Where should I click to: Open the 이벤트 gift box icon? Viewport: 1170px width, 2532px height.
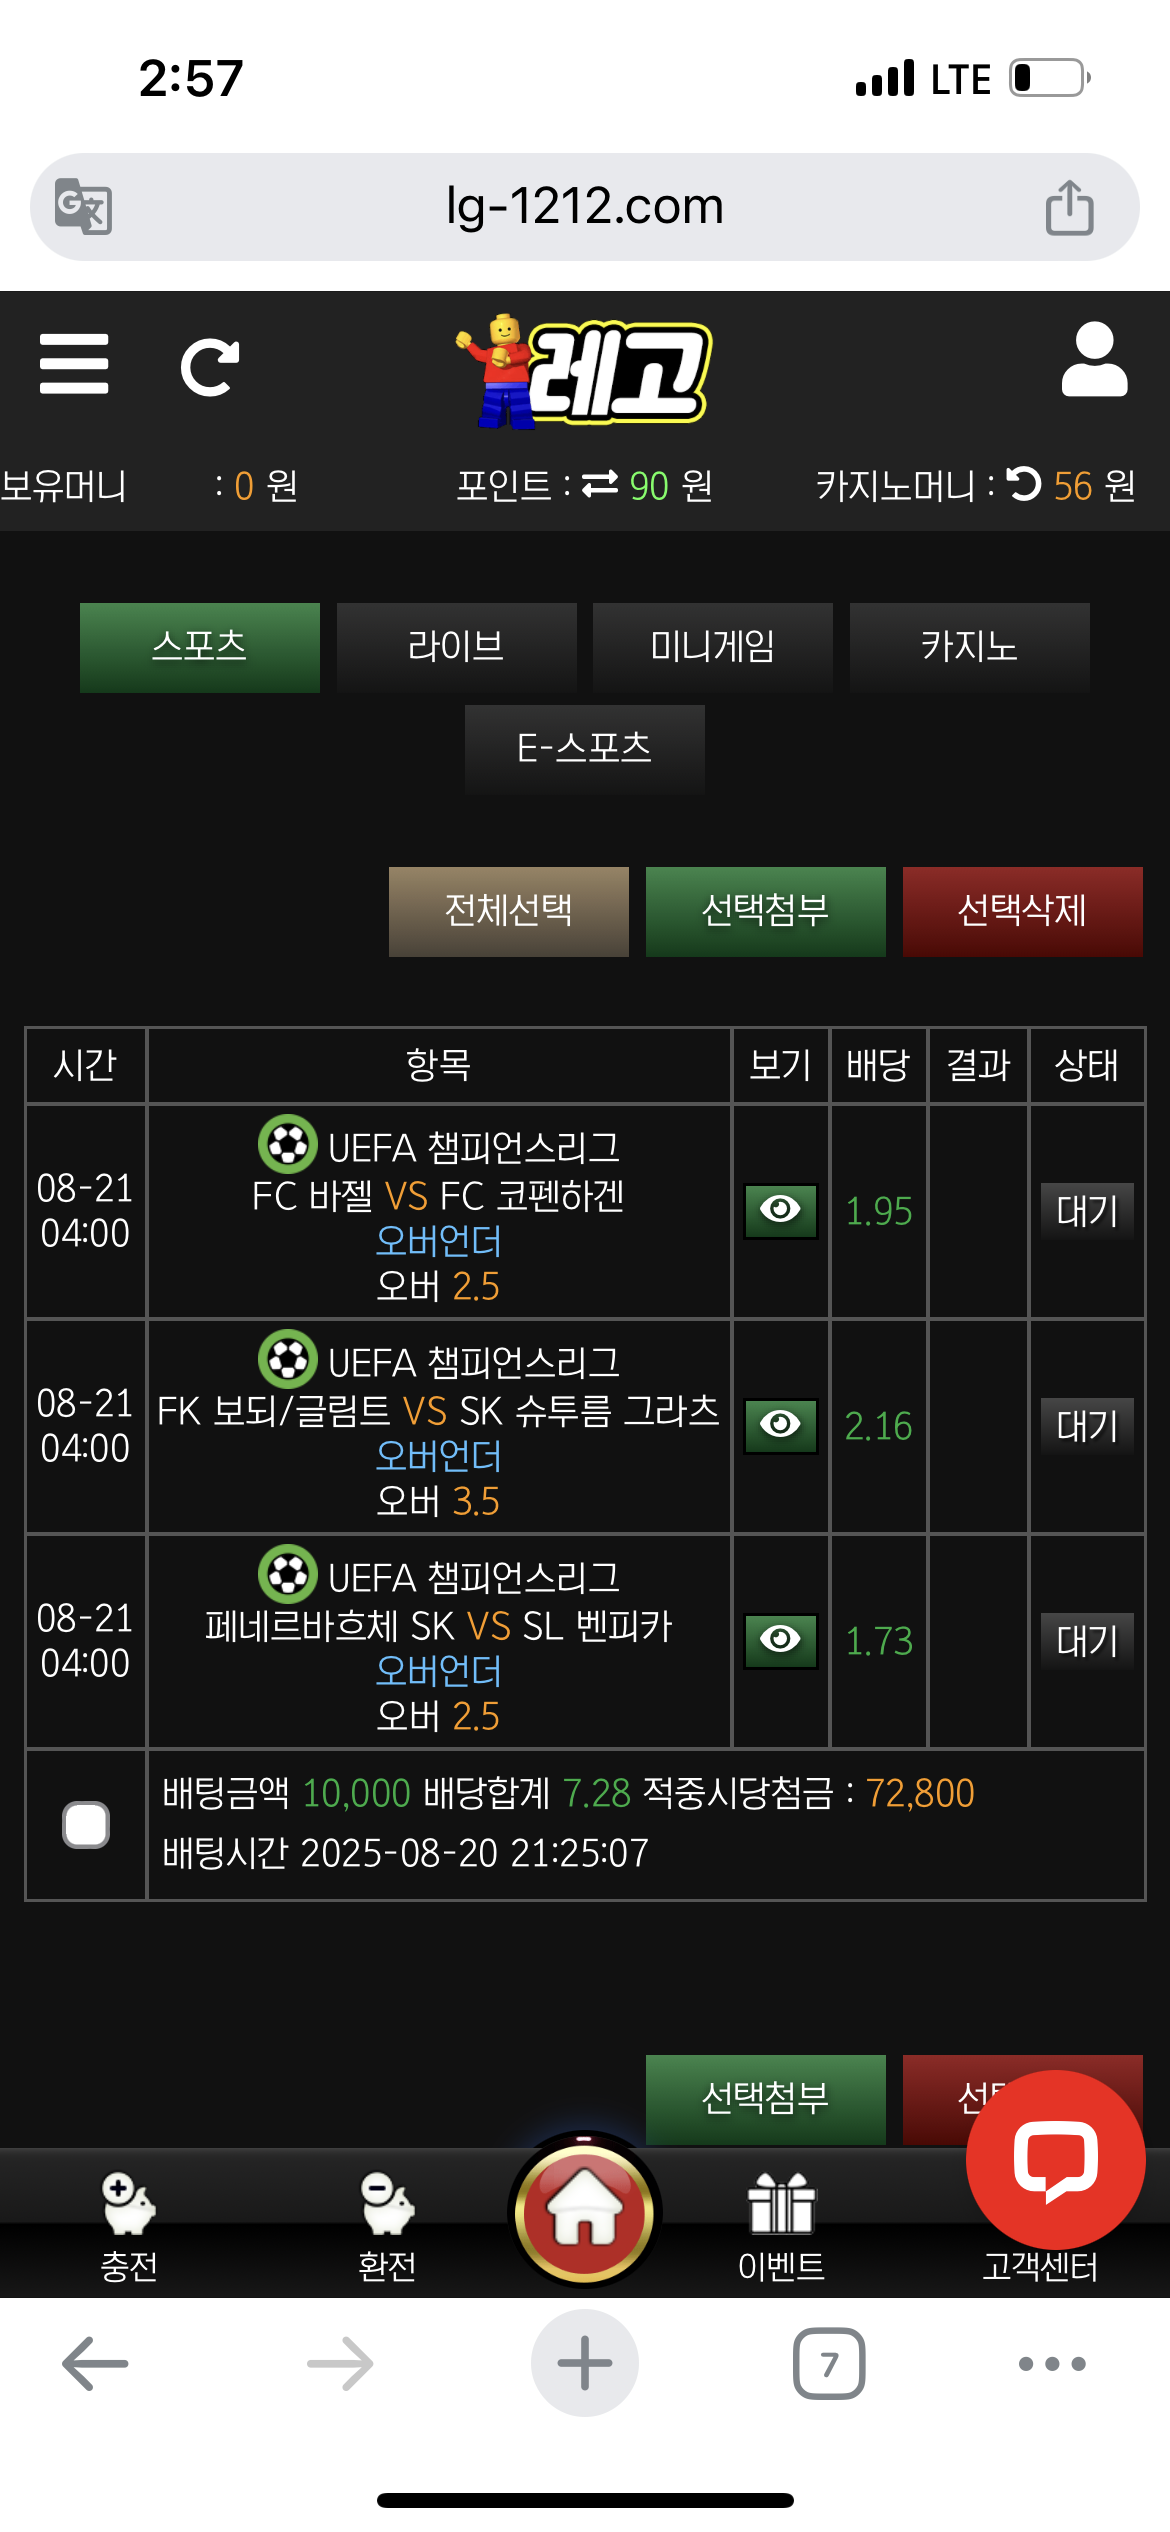coord(781,2204)
